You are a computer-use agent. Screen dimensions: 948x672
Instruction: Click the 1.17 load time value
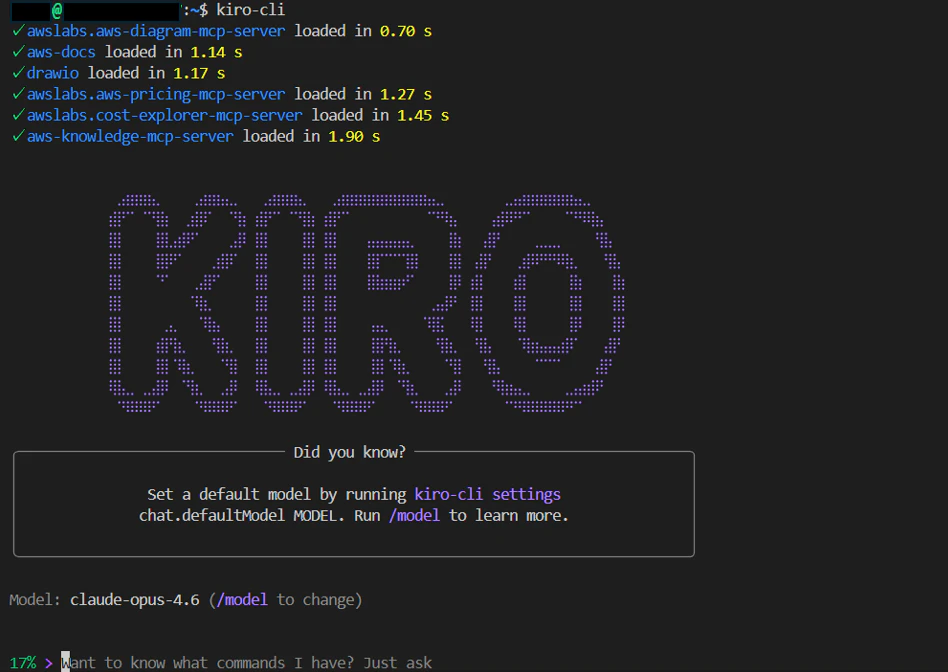point(190,73)
